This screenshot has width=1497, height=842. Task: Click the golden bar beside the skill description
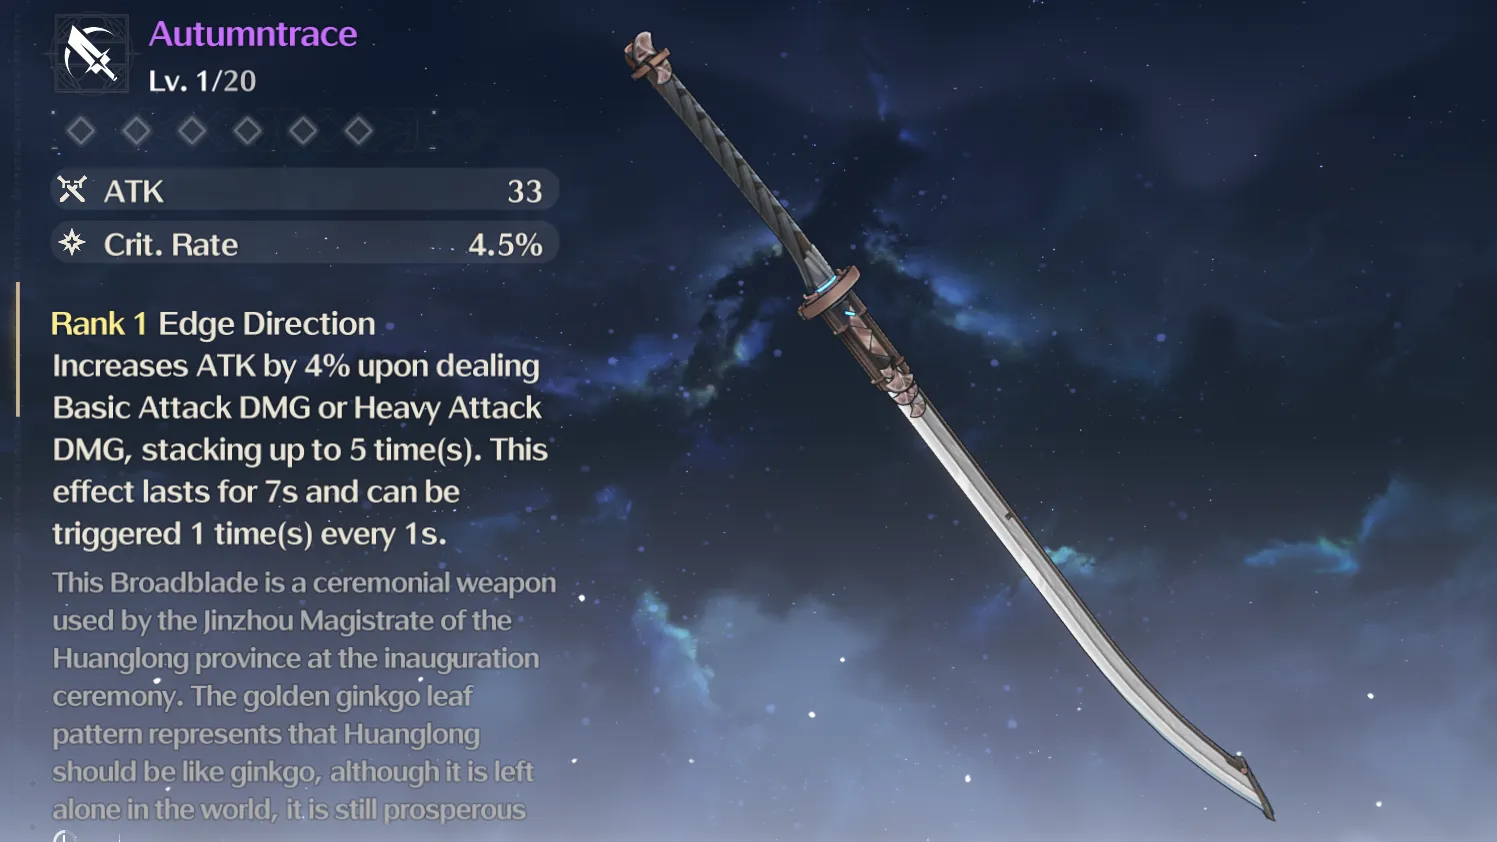[18, 349]
